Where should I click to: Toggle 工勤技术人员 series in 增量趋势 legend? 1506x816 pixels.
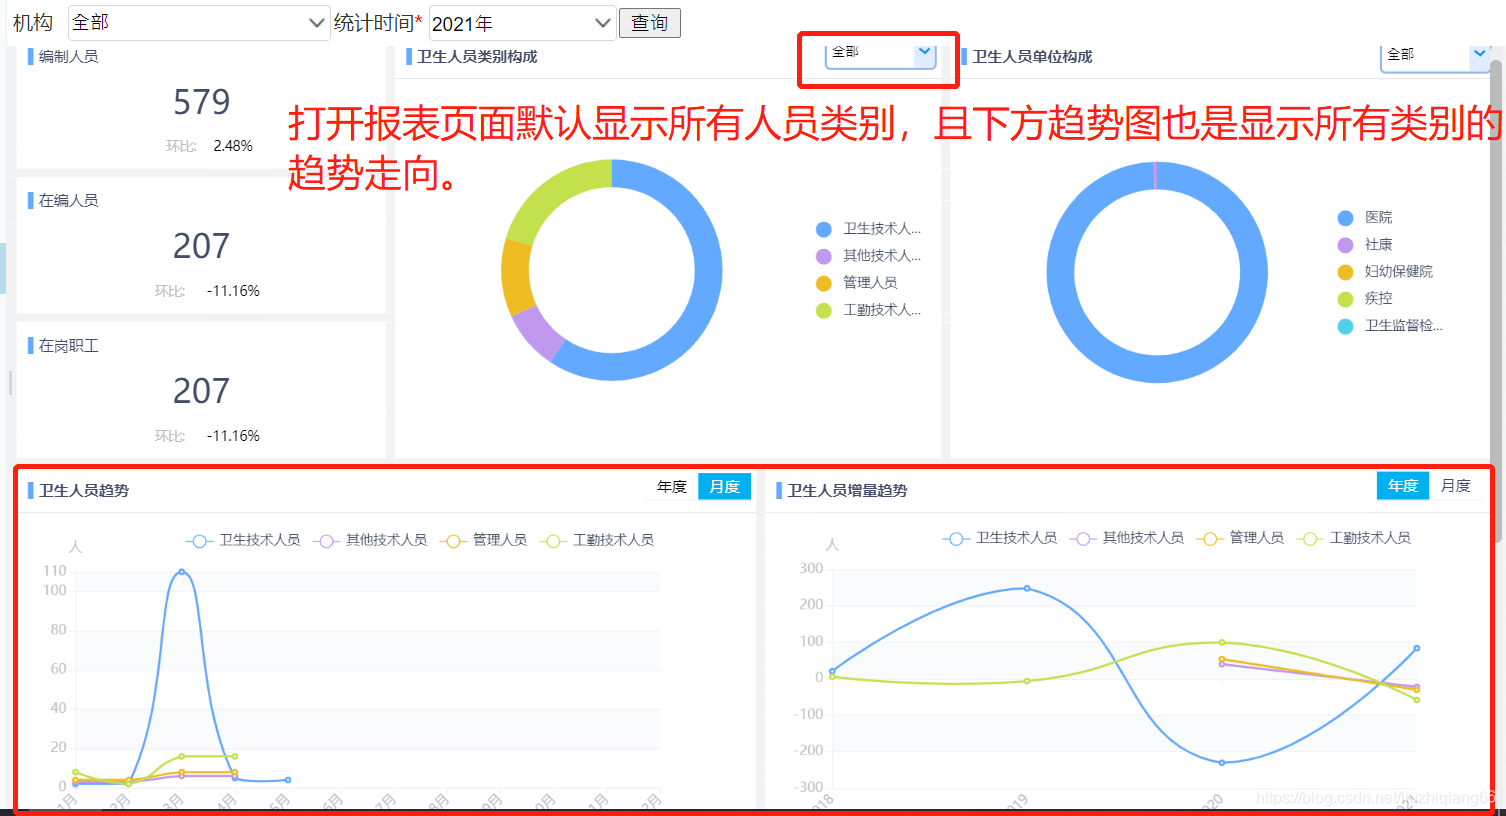pos(1354,538)
